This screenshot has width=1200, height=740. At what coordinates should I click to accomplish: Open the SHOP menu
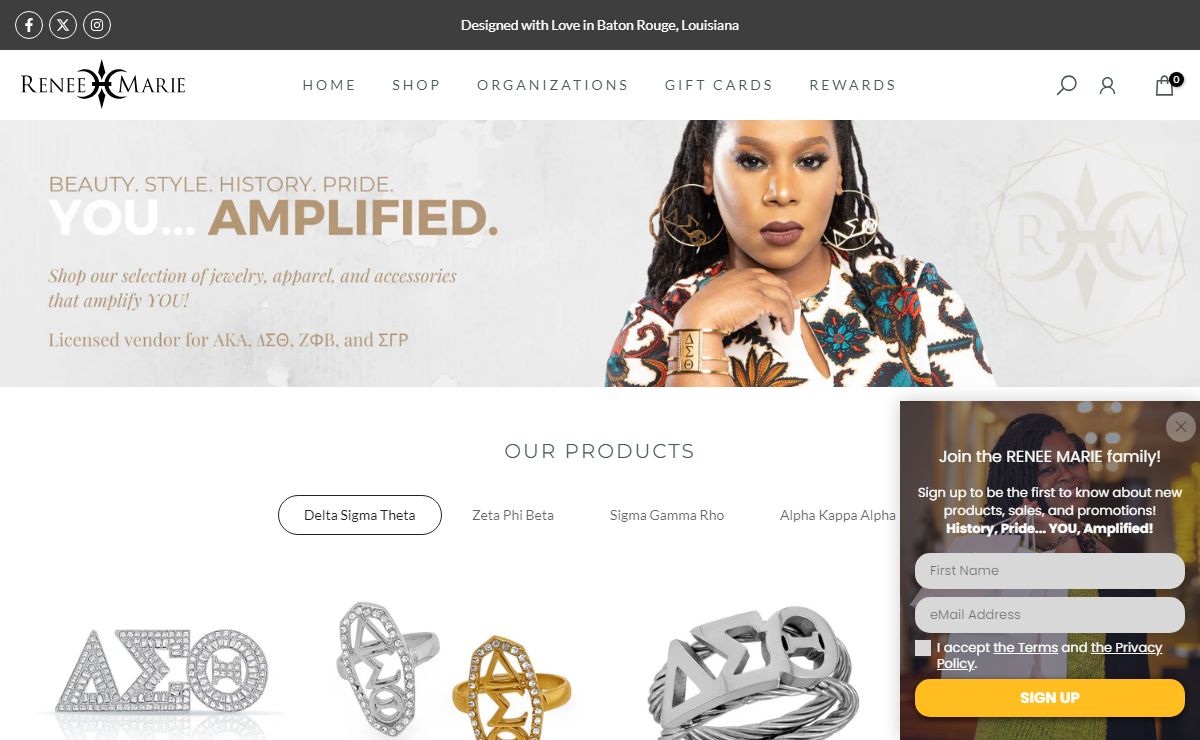416,85
